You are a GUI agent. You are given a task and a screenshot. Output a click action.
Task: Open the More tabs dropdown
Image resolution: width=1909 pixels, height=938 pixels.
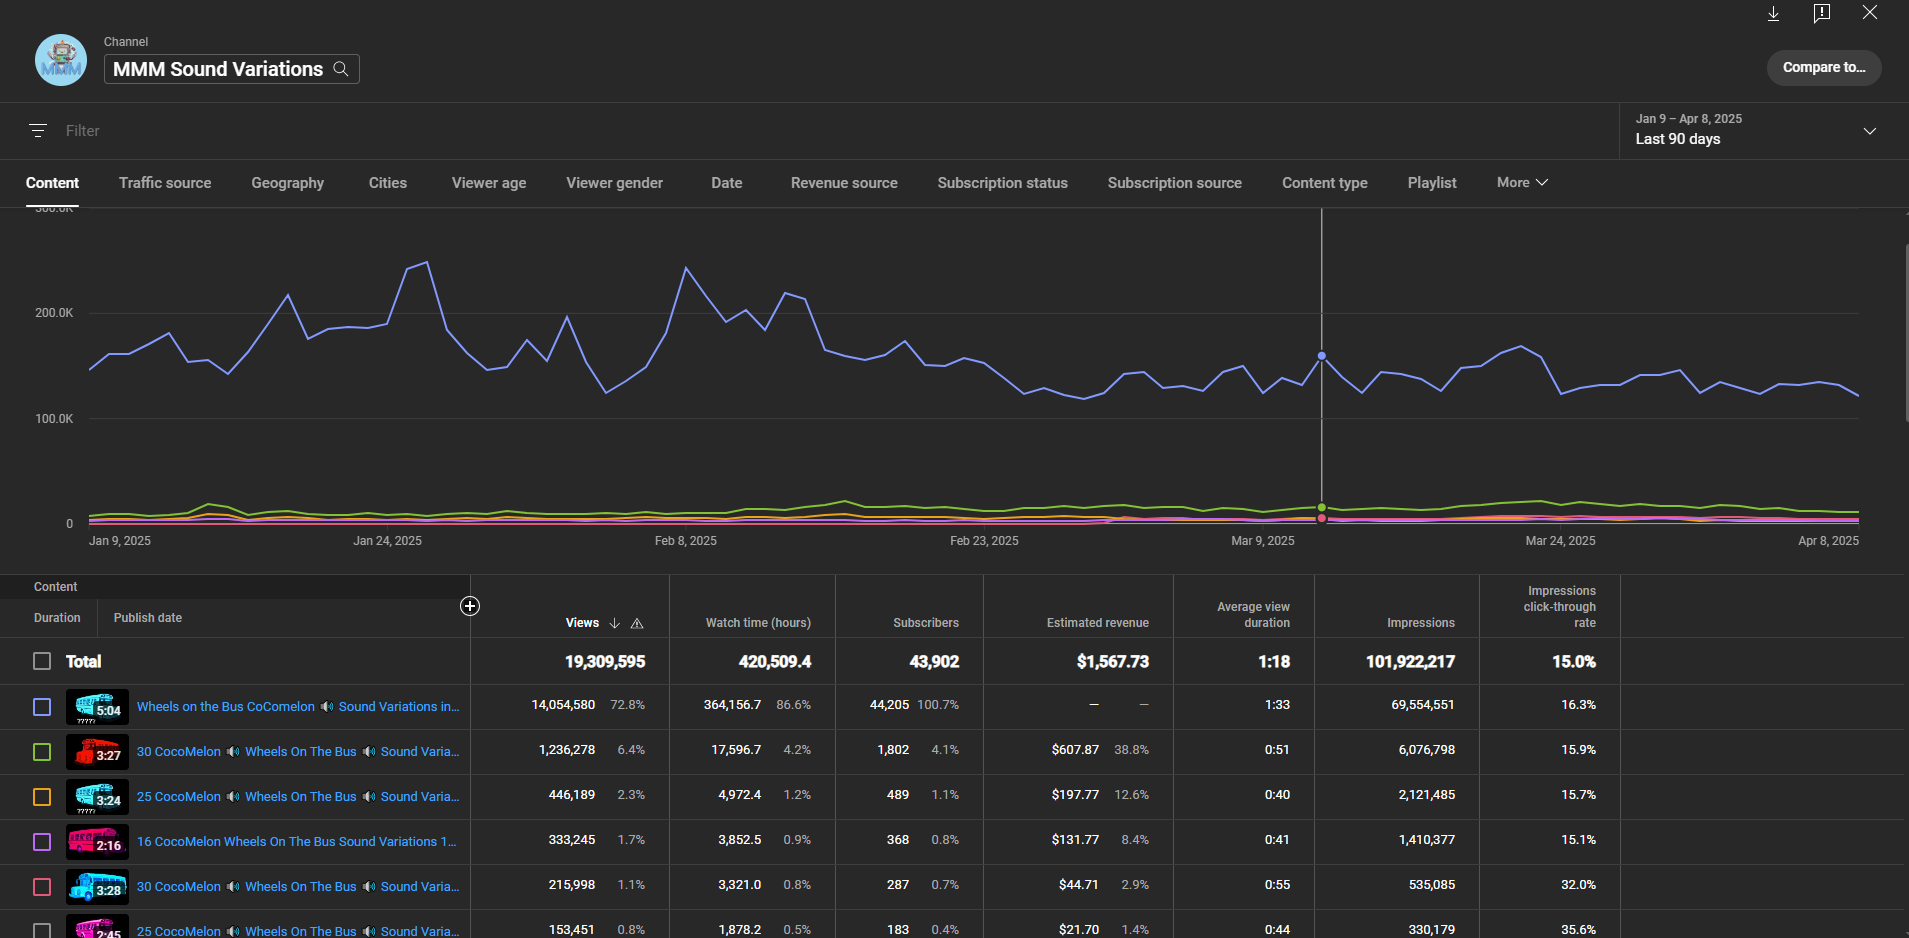[x=1522, y=182]
